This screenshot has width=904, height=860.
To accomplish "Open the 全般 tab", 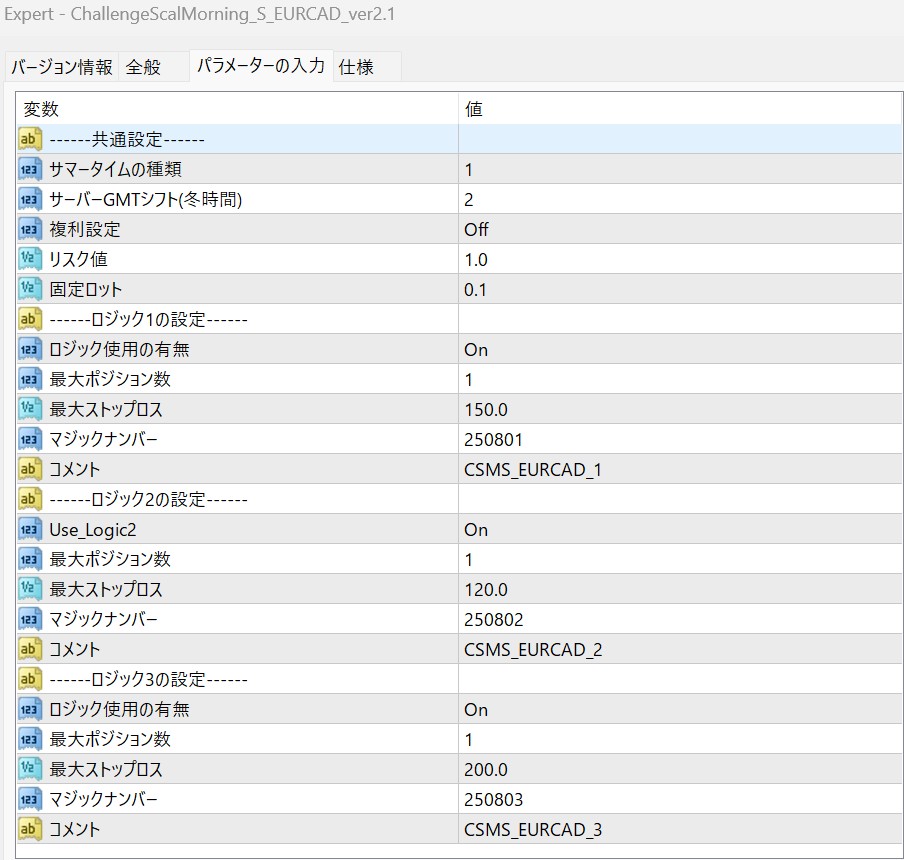I will point(142,67).
